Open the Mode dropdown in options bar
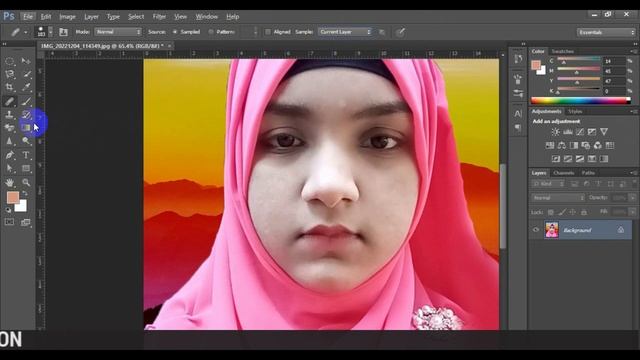 click(x=118, y=32)
